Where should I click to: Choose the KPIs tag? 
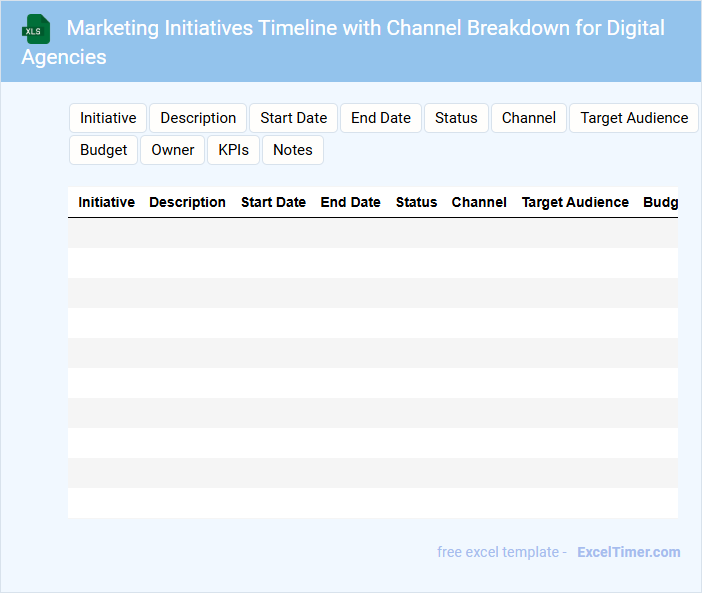point(233,150)
